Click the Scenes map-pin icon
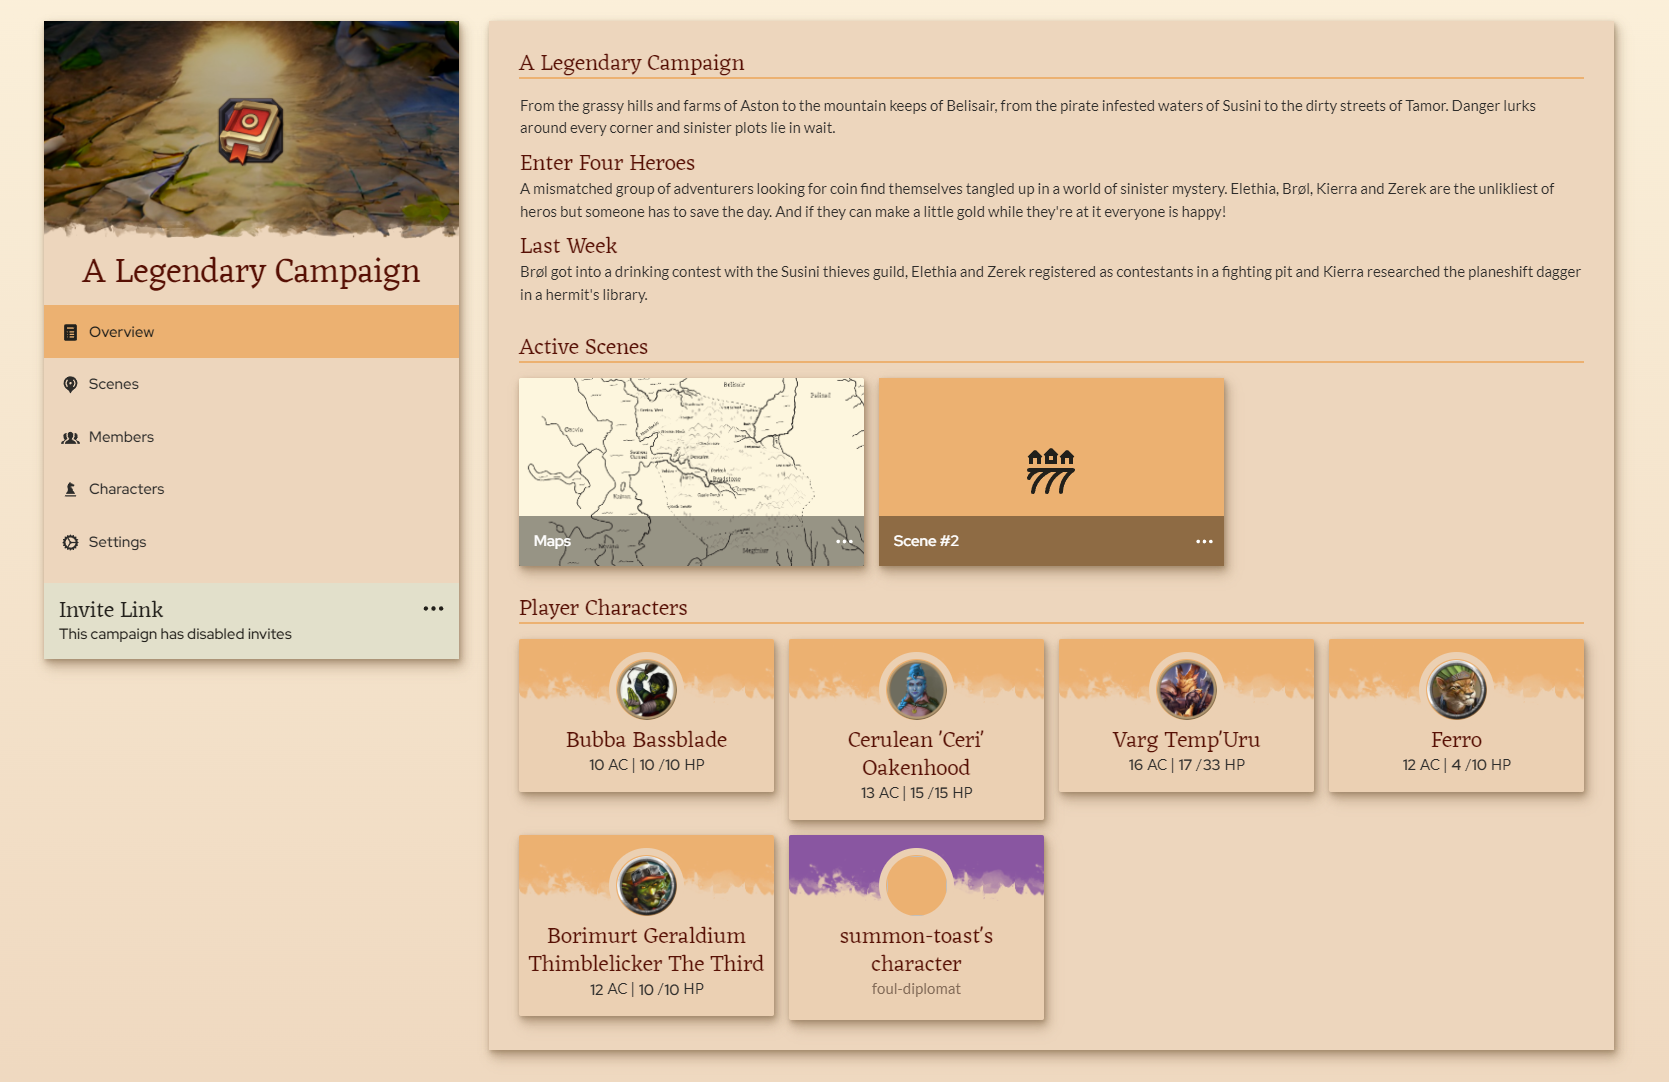The width and height of the screenshot is (1669, 1082). click(x=70, y=385)
